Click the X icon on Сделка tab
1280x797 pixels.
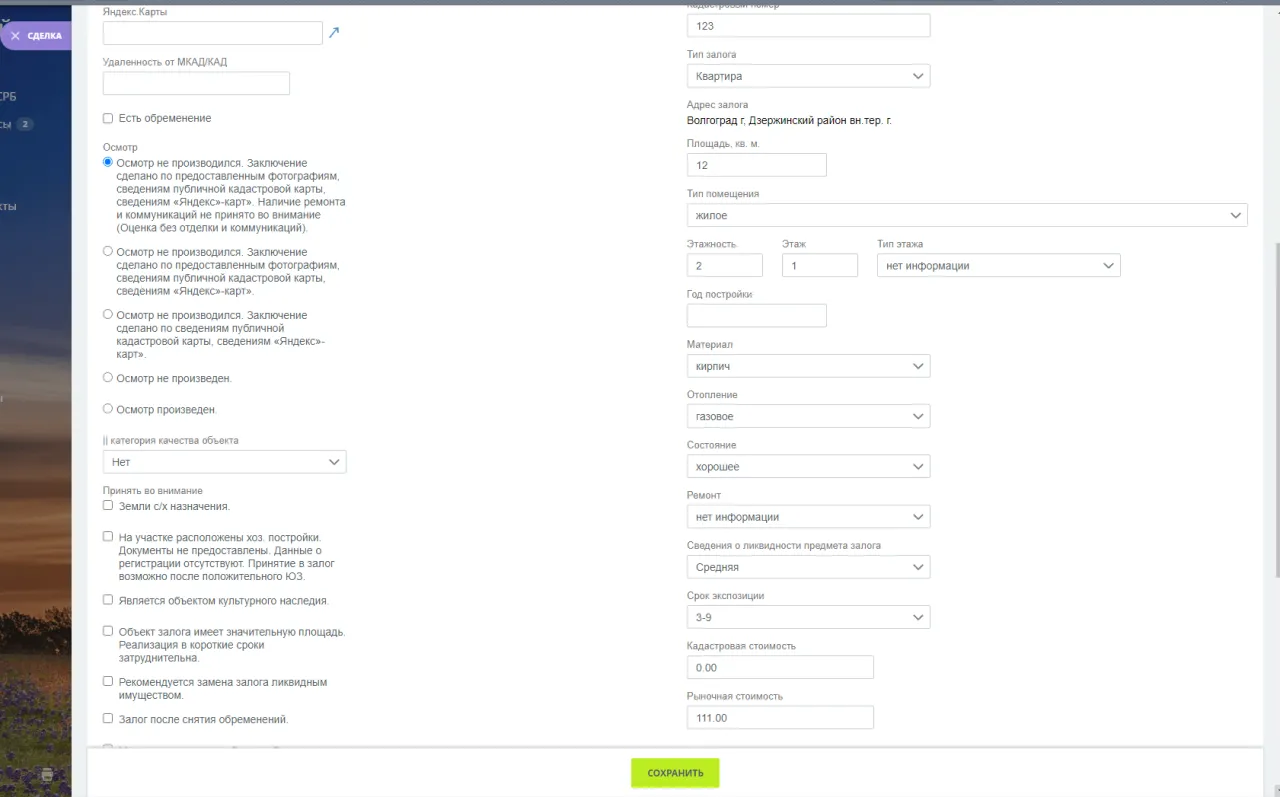(x=15, y=36)
